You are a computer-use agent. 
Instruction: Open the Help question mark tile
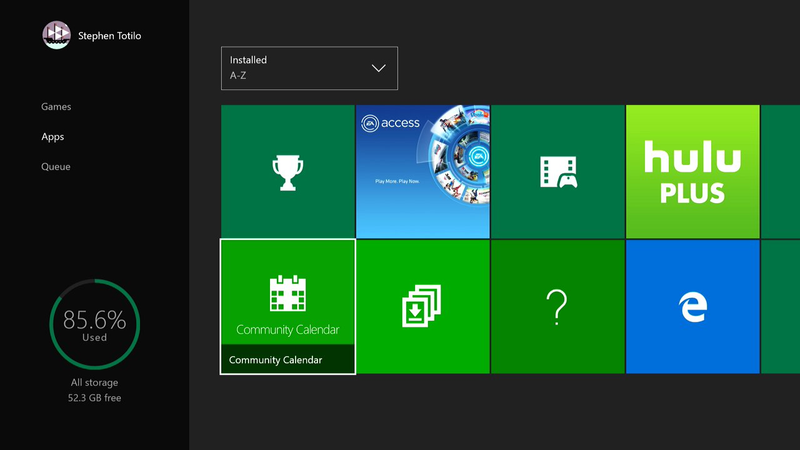point(558,307)
